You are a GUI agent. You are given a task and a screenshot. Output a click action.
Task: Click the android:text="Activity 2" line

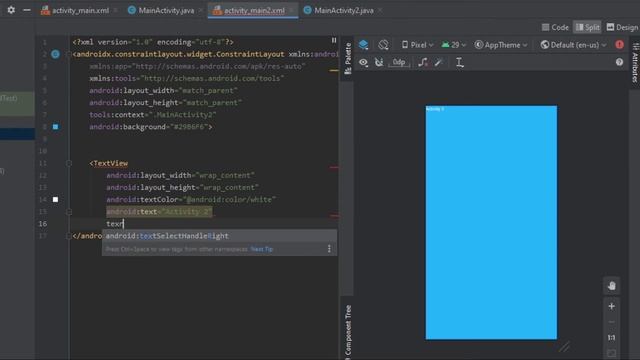pyautogui.click(x=159, y=212)
